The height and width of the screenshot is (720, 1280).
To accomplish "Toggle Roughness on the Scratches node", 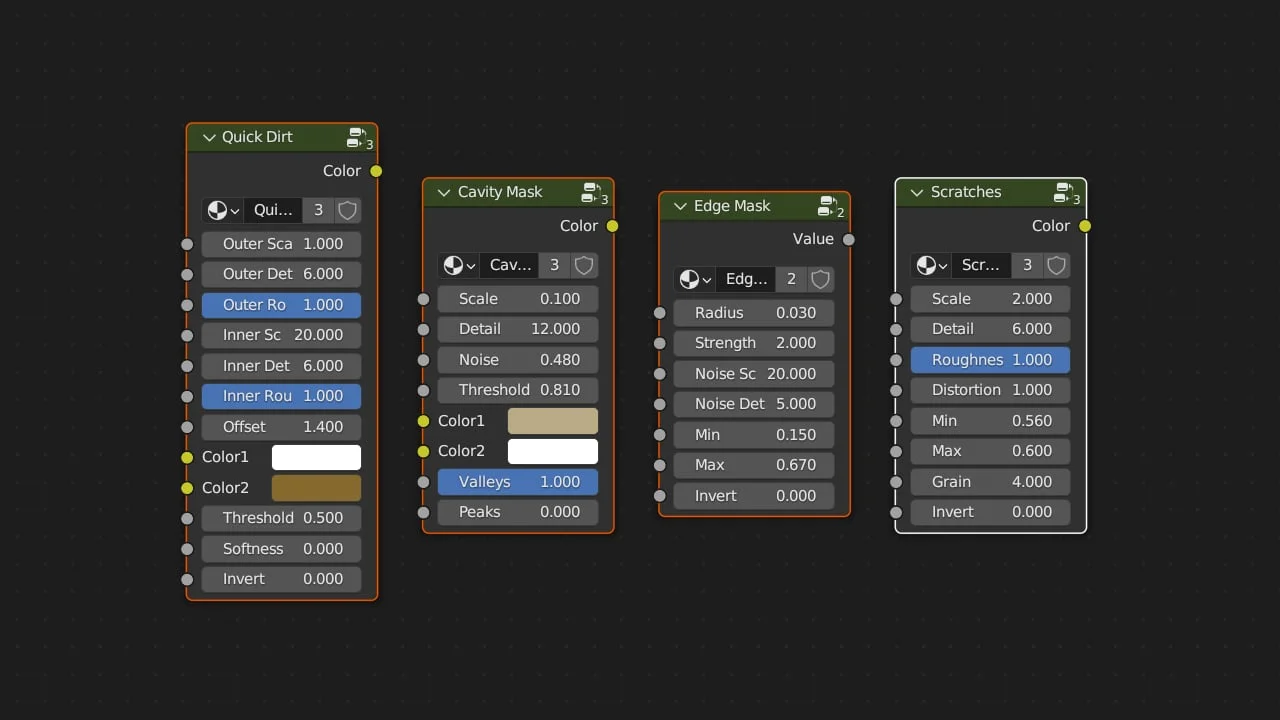I will pos(990,359).
